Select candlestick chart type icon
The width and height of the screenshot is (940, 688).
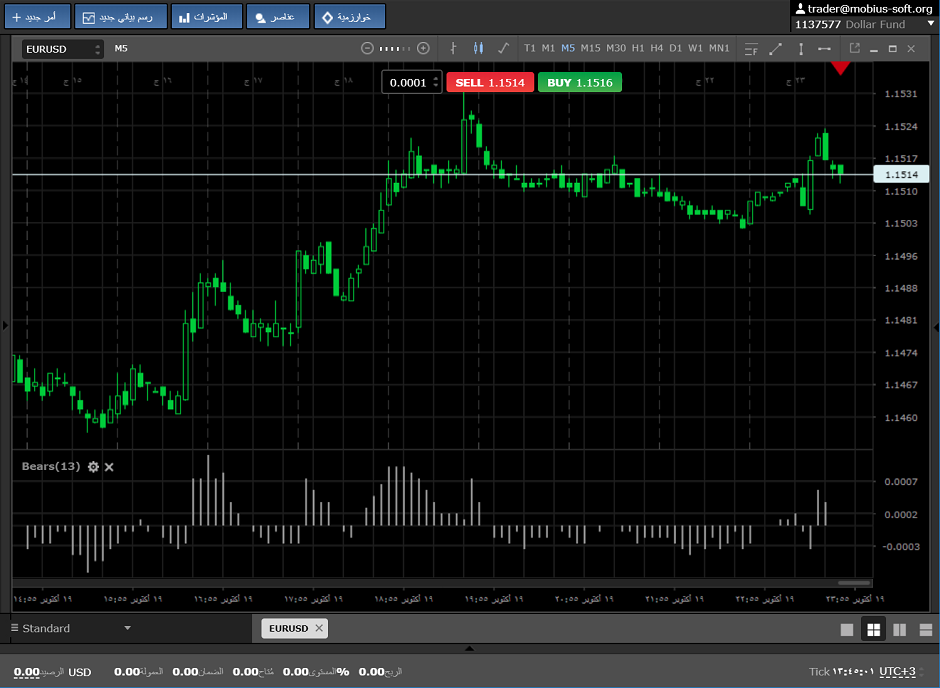tap(477, 48)
